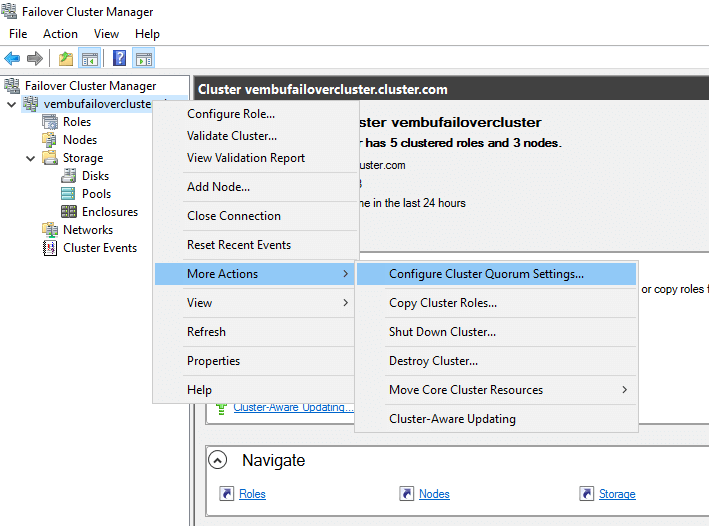Open the Cluster-Aware Updating... link

(x=293, y=408)
